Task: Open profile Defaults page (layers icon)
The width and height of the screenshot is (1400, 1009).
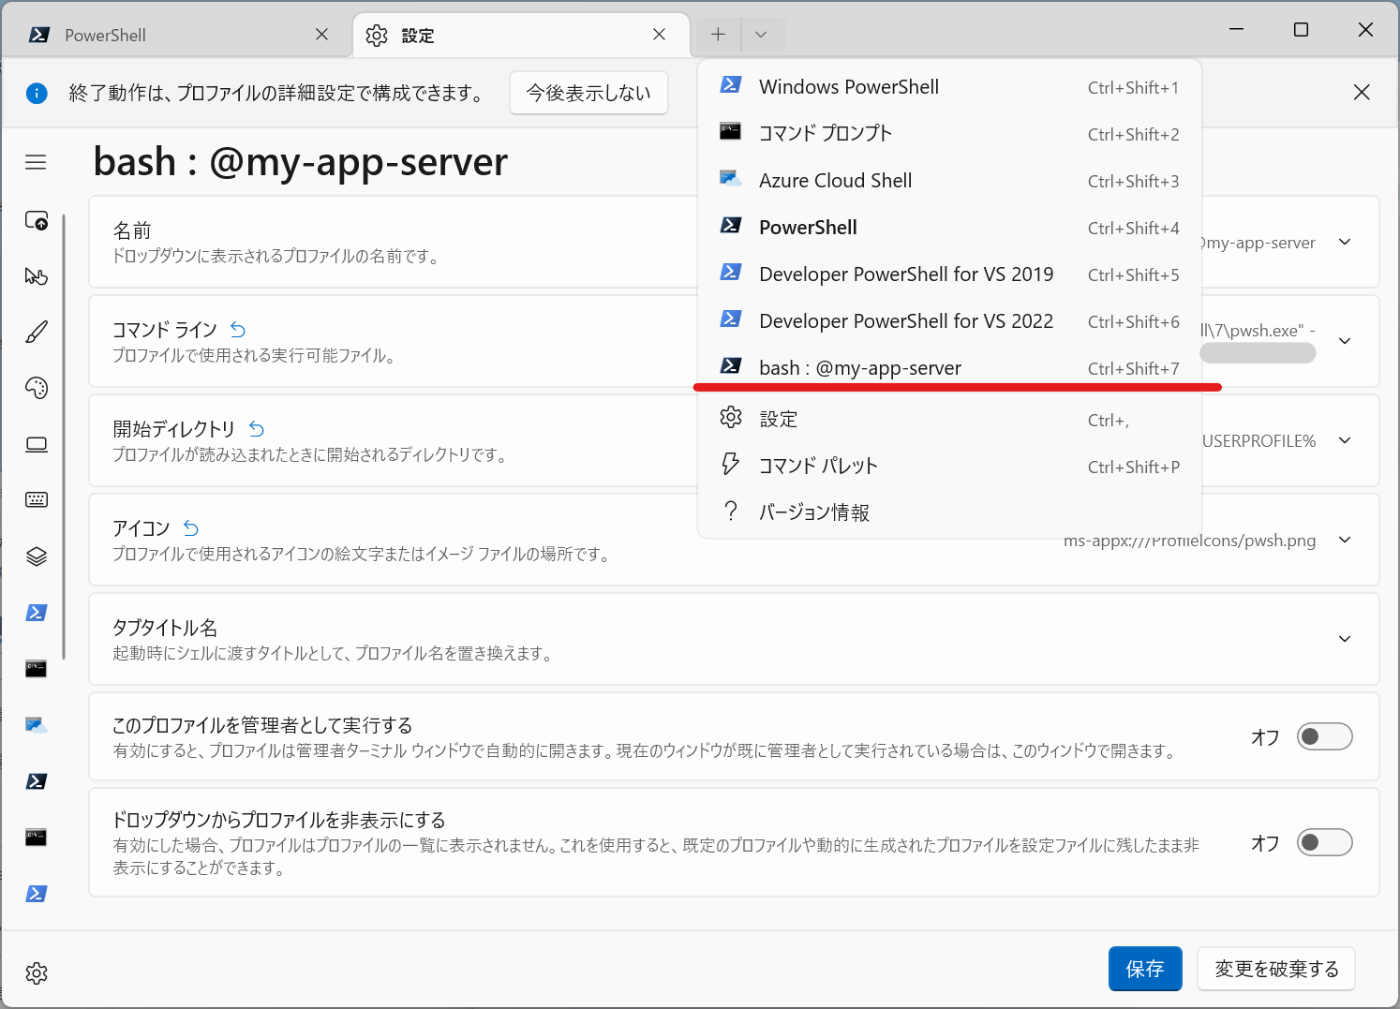Action: click(36, 557)
